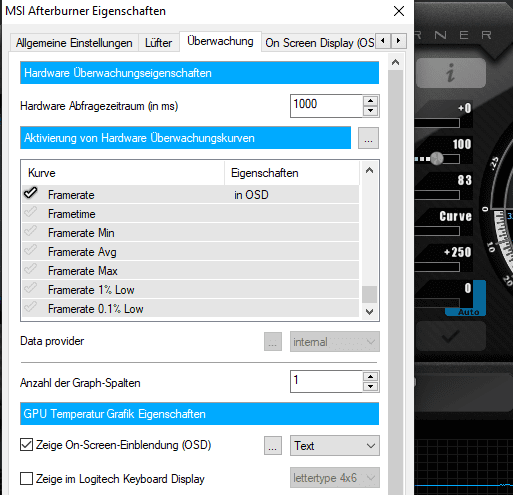Click the ellipsis button next to Data provider
This screenshot has height=495, width=513.
click(x=273, y=342)
